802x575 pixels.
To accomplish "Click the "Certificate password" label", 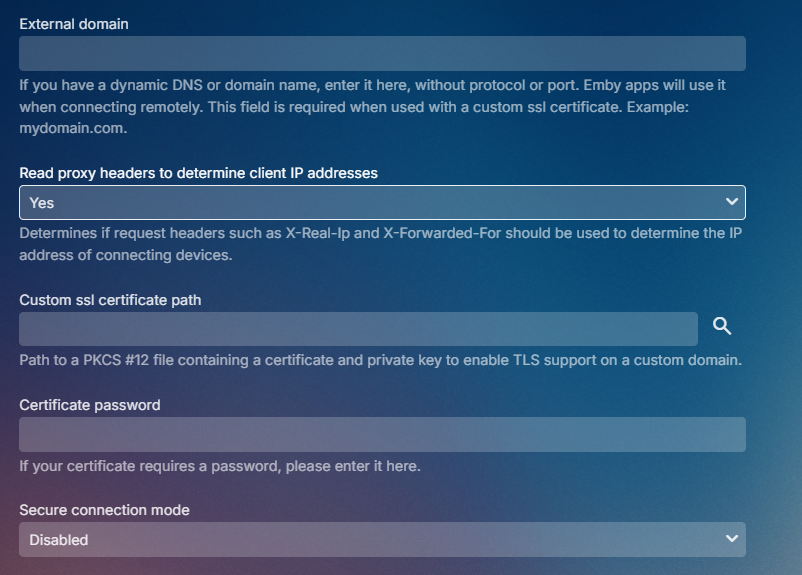I will coord(90,405).
